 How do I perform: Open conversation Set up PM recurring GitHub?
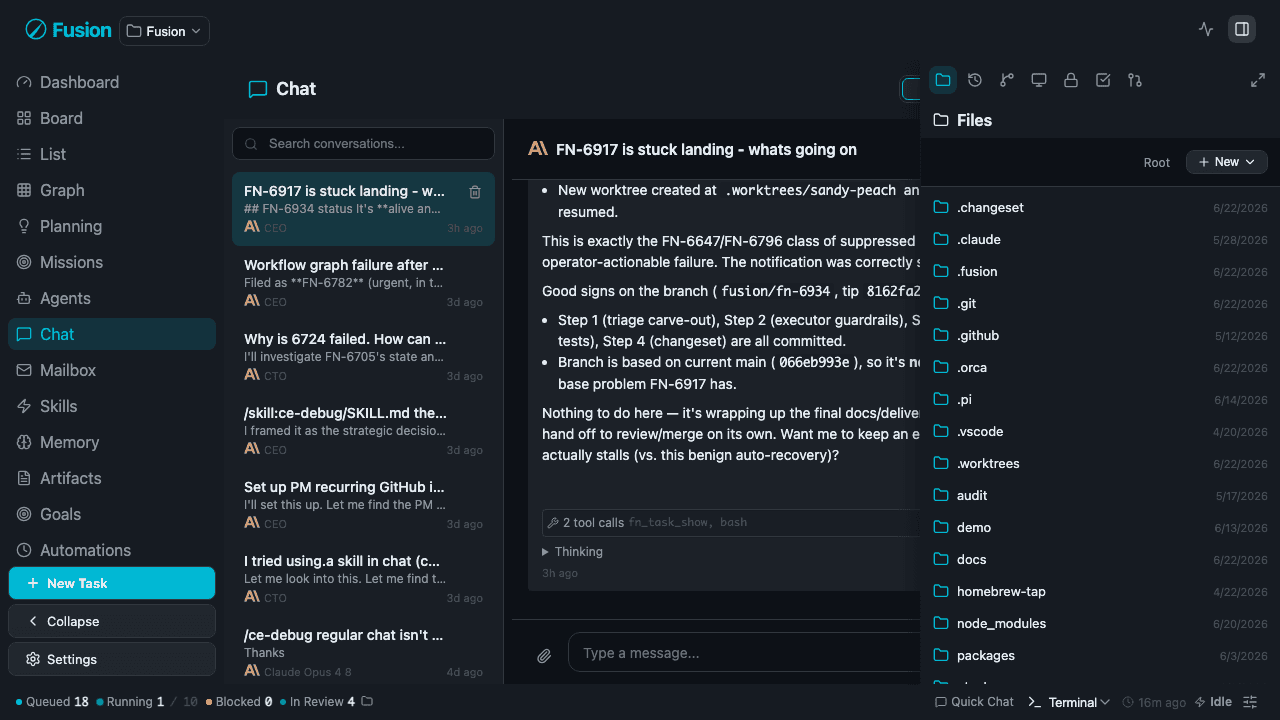coord(363,505)
